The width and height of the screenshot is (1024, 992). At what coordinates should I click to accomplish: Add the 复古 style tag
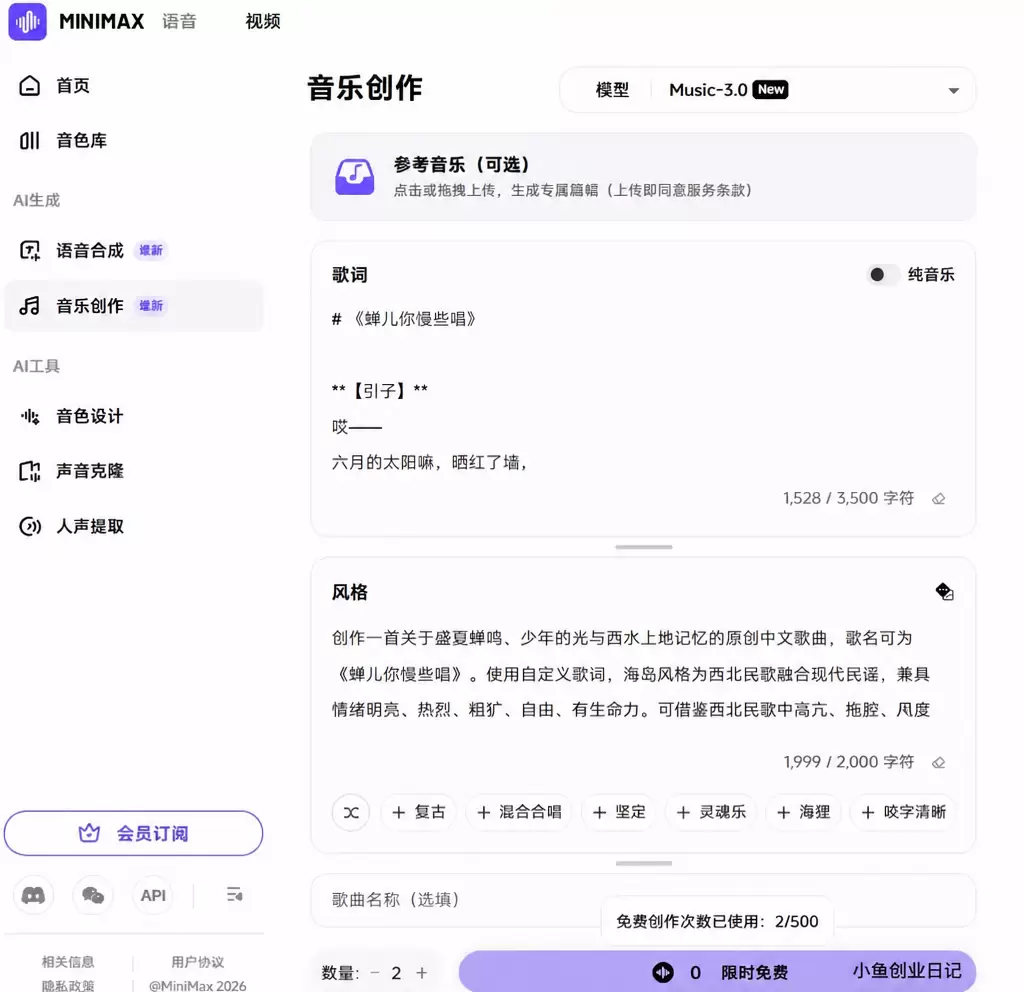418,812
